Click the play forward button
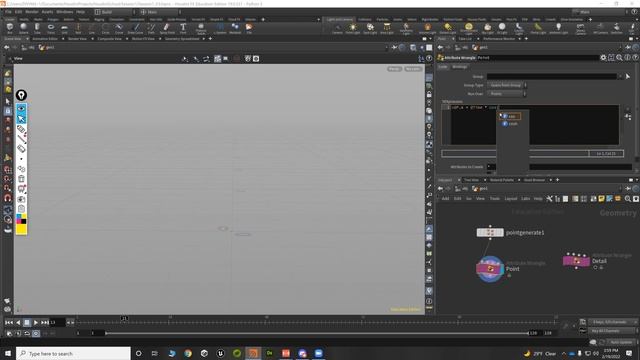640x360 pixels. click(x=36, y=322)
